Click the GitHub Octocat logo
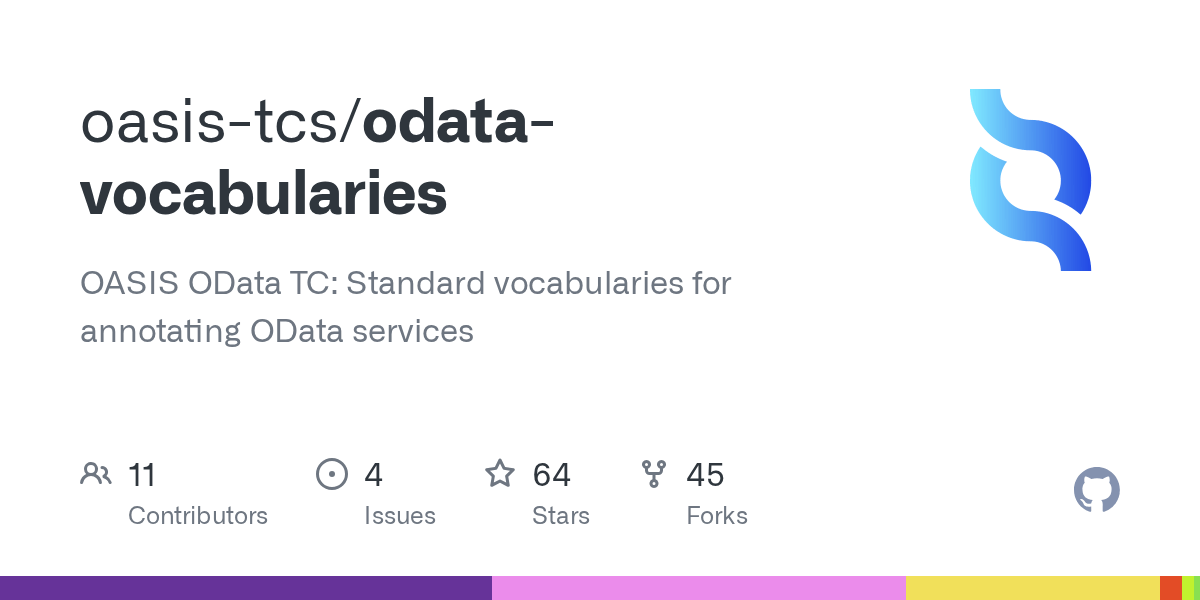Screen dimensions: 1200x600 [x=1097, y=491]
